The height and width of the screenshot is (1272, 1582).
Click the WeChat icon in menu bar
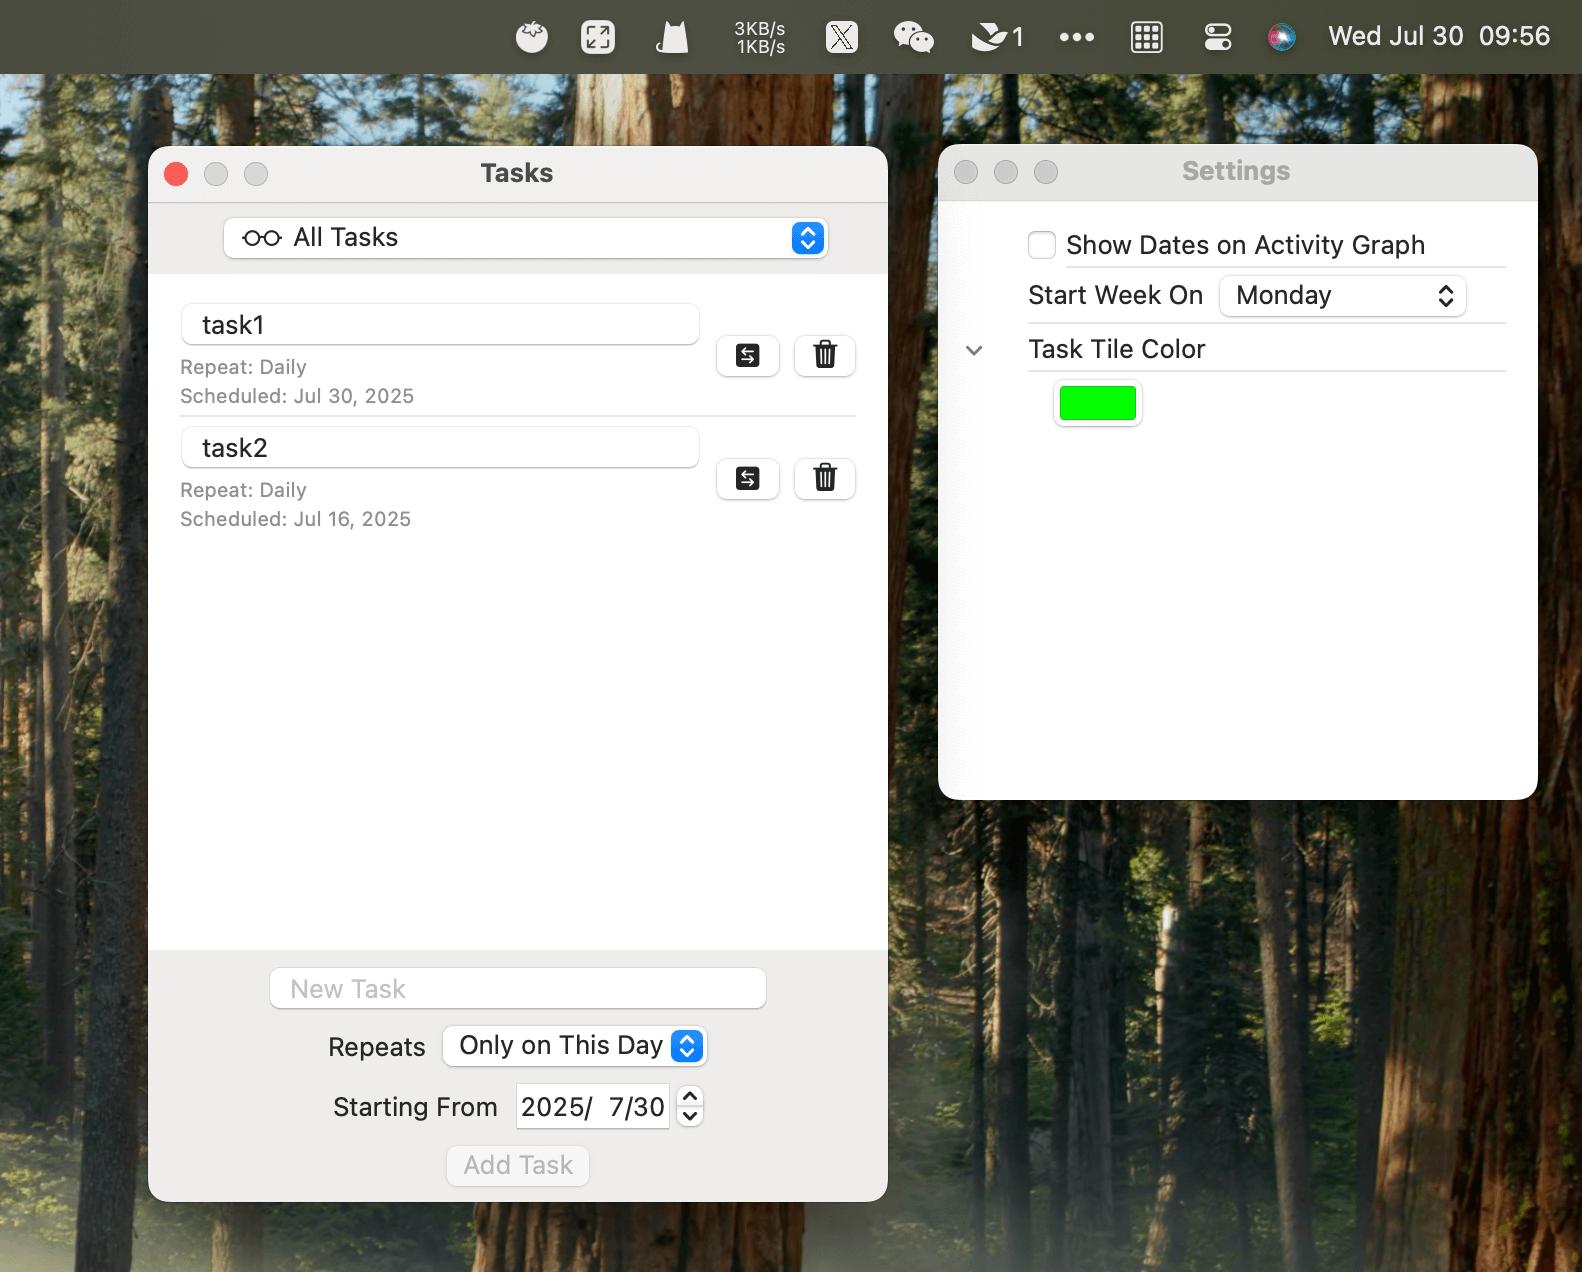[x=913, y=37]
